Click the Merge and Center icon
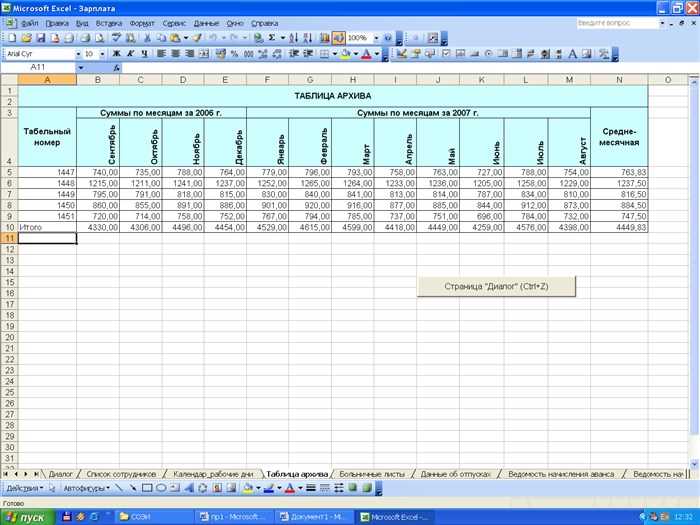The height and width of the screenshot is (525, 700). [204, 54]
